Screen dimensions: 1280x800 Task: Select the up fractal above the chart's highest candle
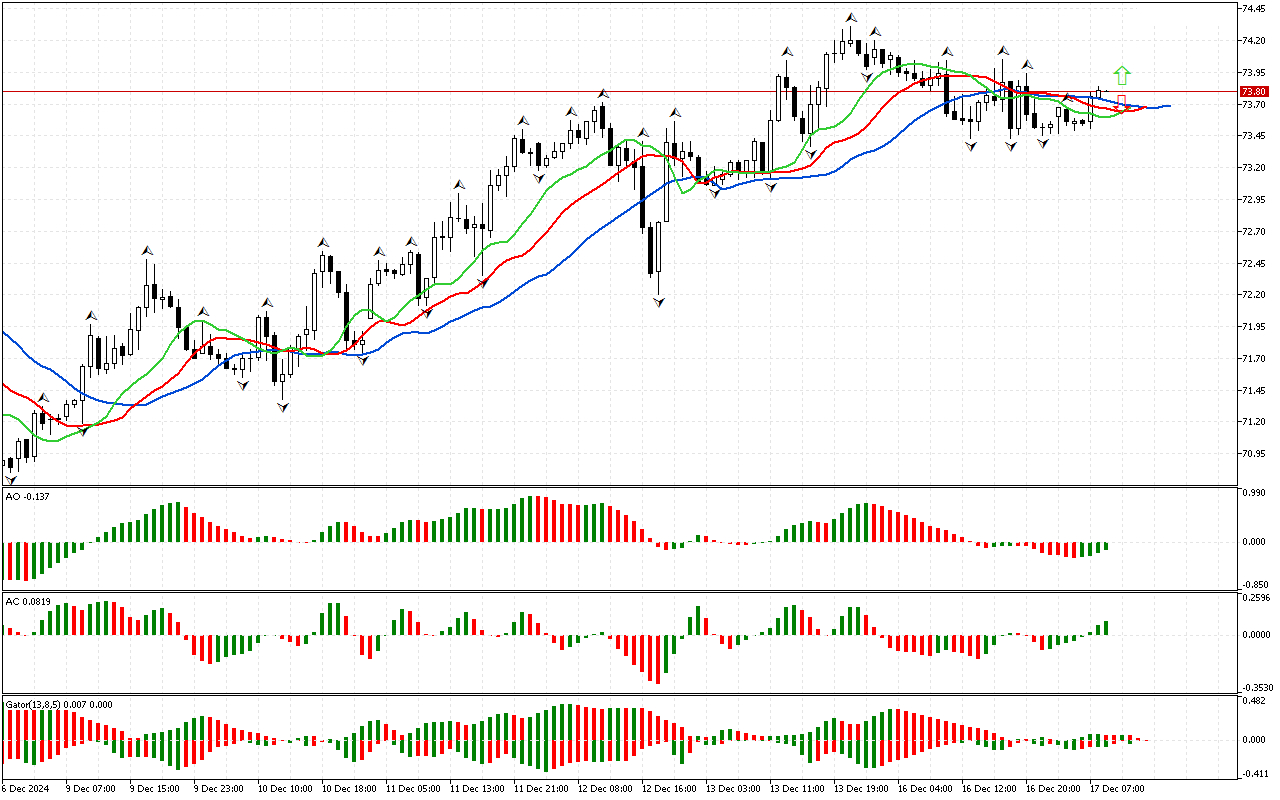850,17
